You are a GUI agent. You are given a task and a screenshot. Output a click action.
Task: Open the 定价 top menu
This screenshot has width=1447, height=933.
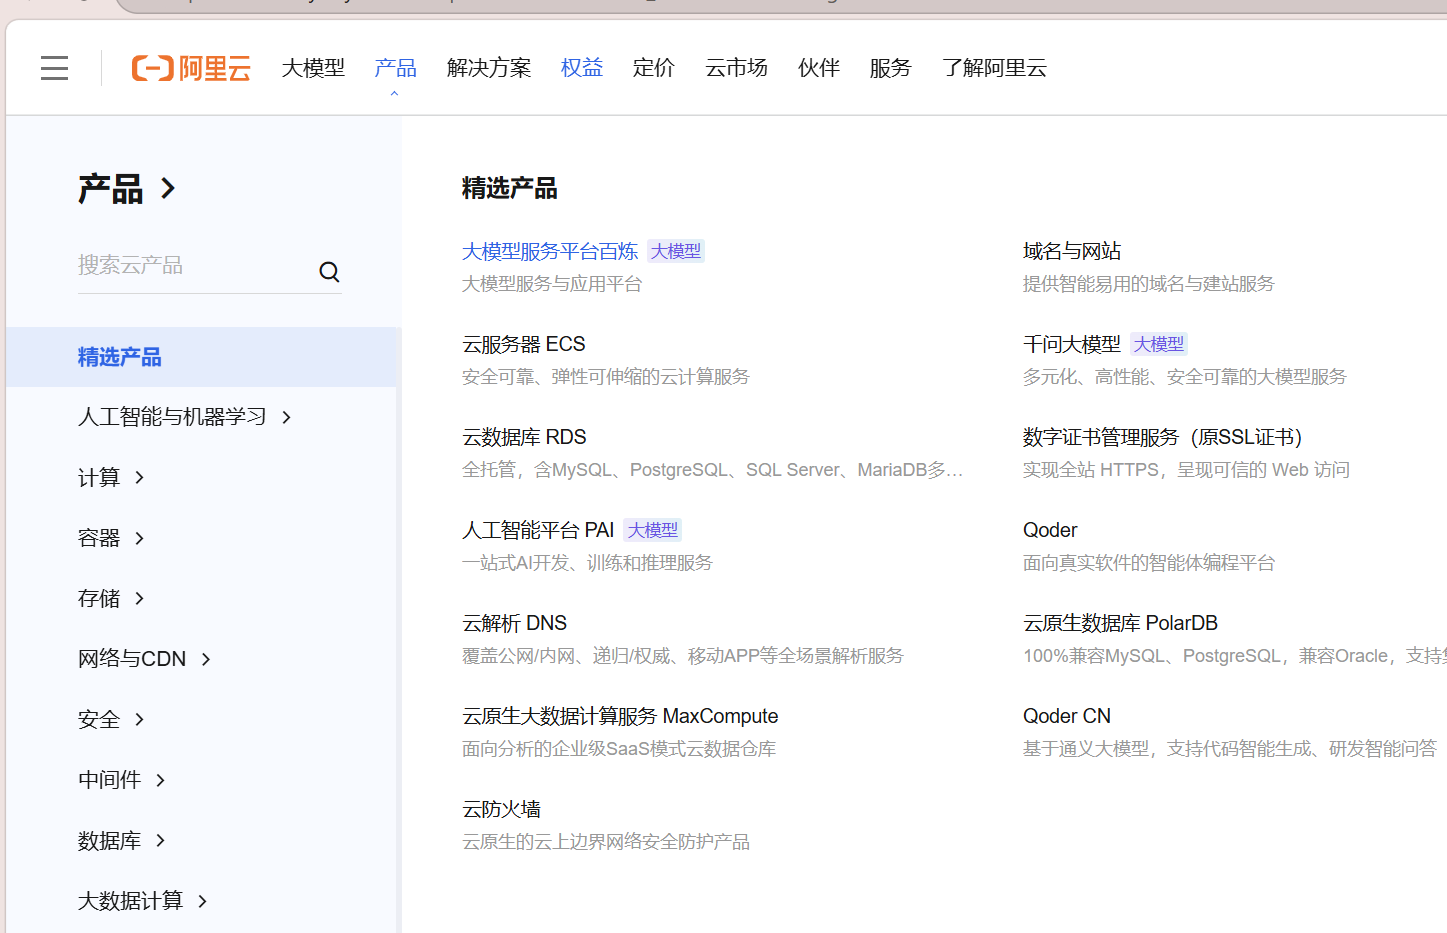point(654,68)
